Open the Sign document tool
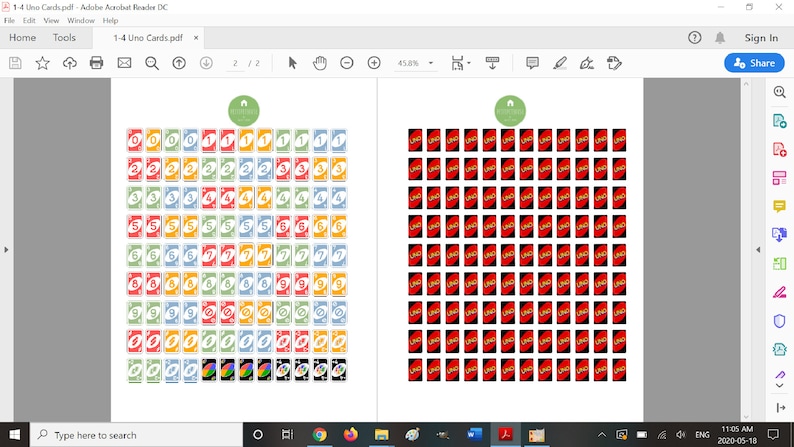The width and height of the screenshot is (794, 447). click(x=587, y=63)
